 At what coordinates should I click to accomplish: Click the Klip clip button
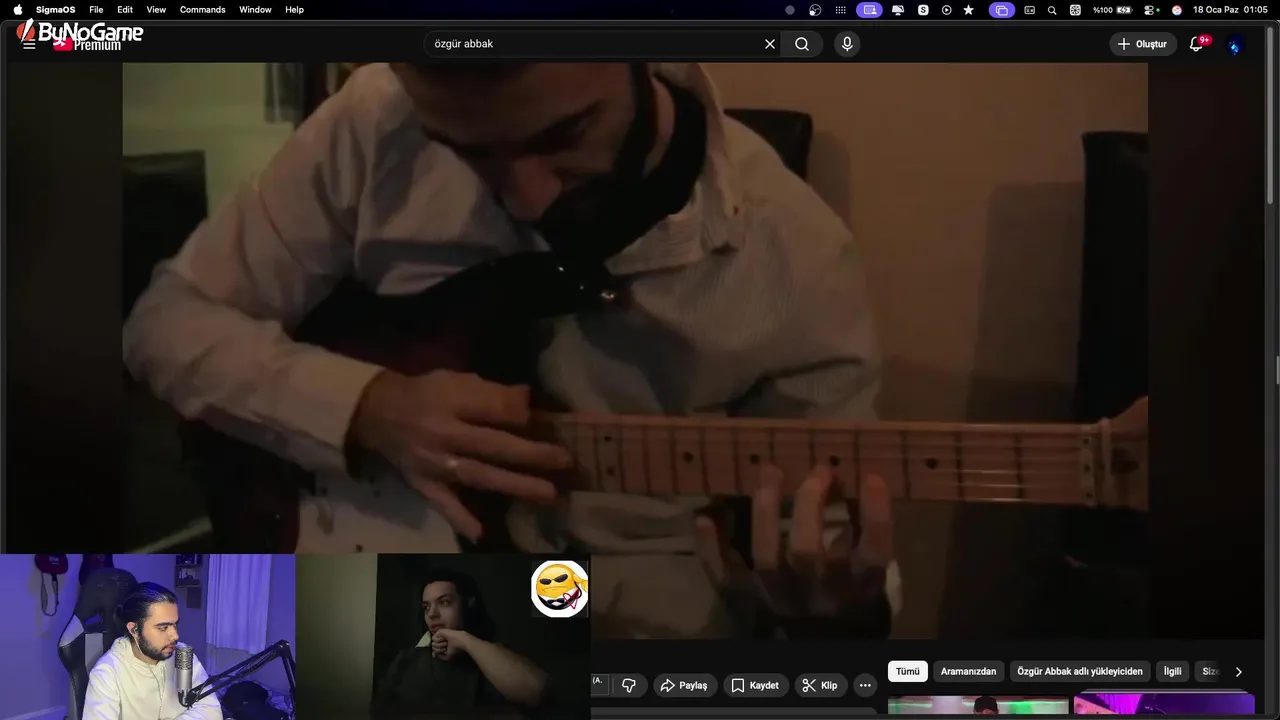point(820,685)
